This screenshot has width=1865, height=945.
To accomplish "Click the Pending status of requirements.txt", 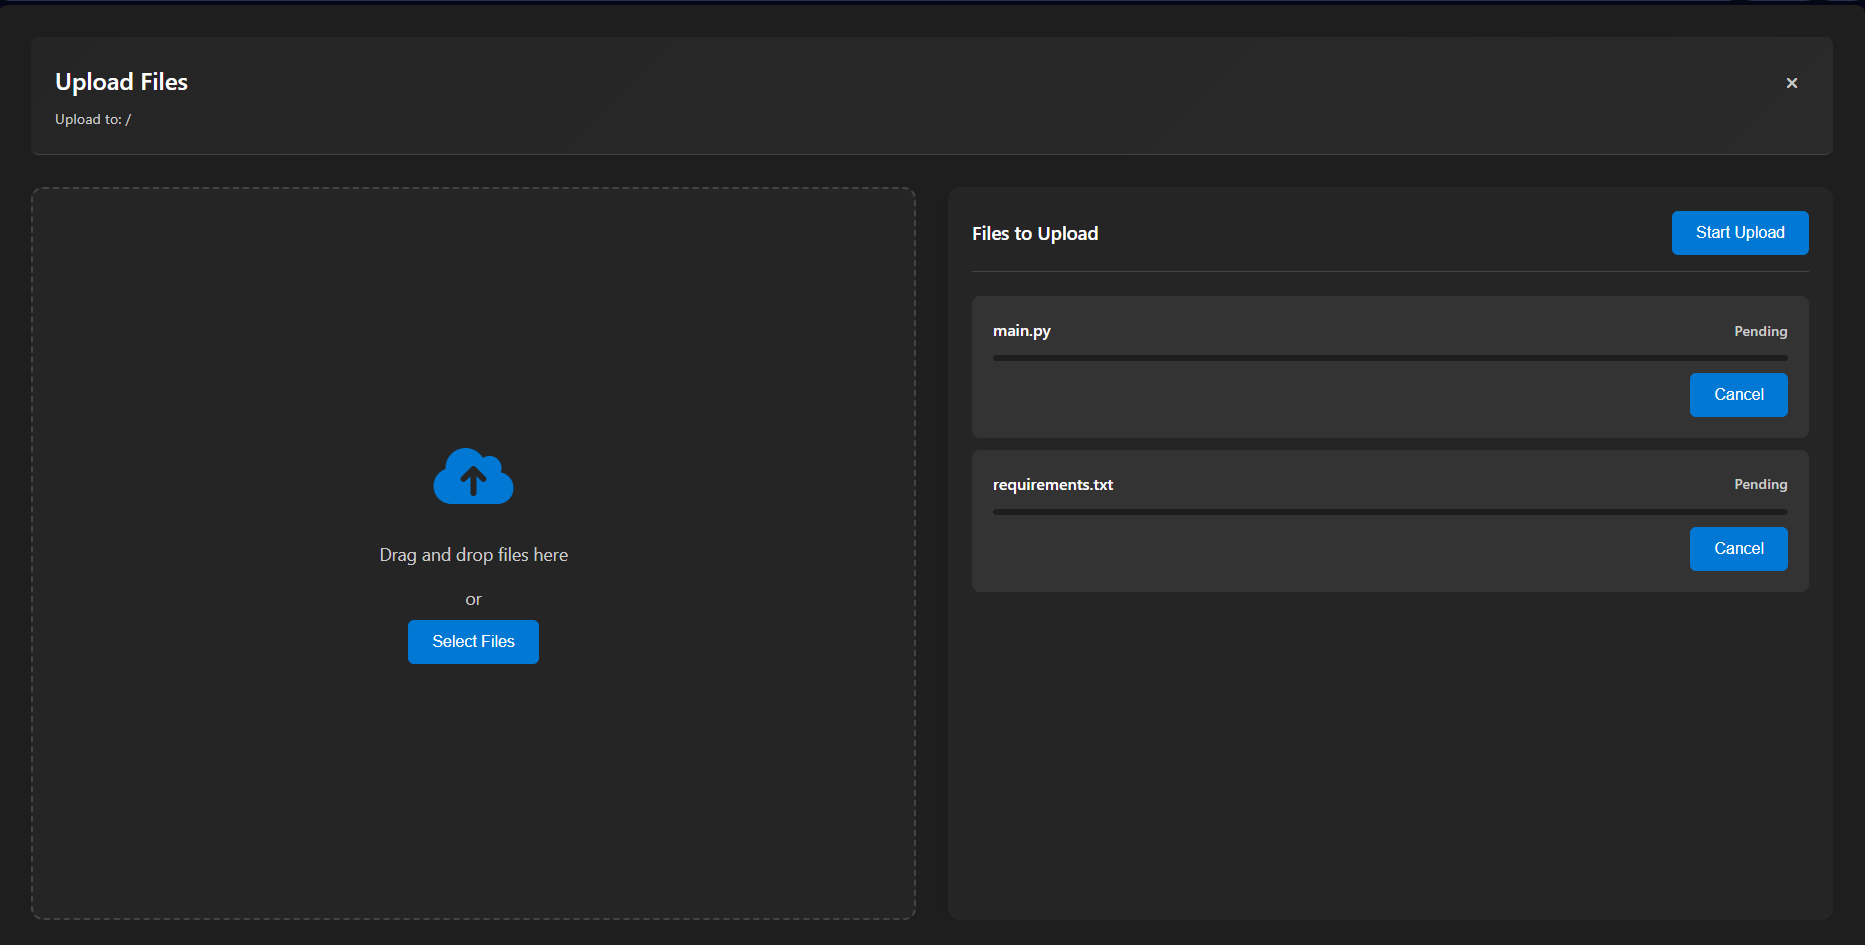I will tap(1760, 484).
